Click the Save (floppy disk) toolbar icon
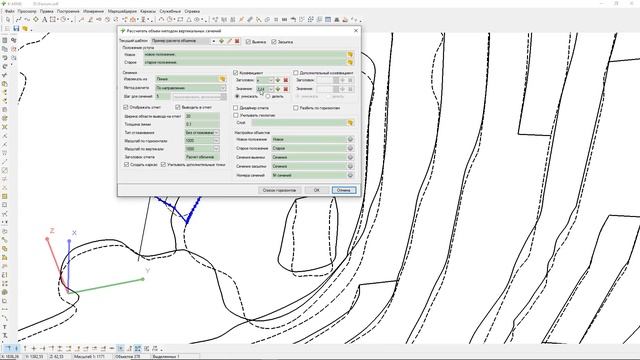The image size is (640, 360). (16, 29)
